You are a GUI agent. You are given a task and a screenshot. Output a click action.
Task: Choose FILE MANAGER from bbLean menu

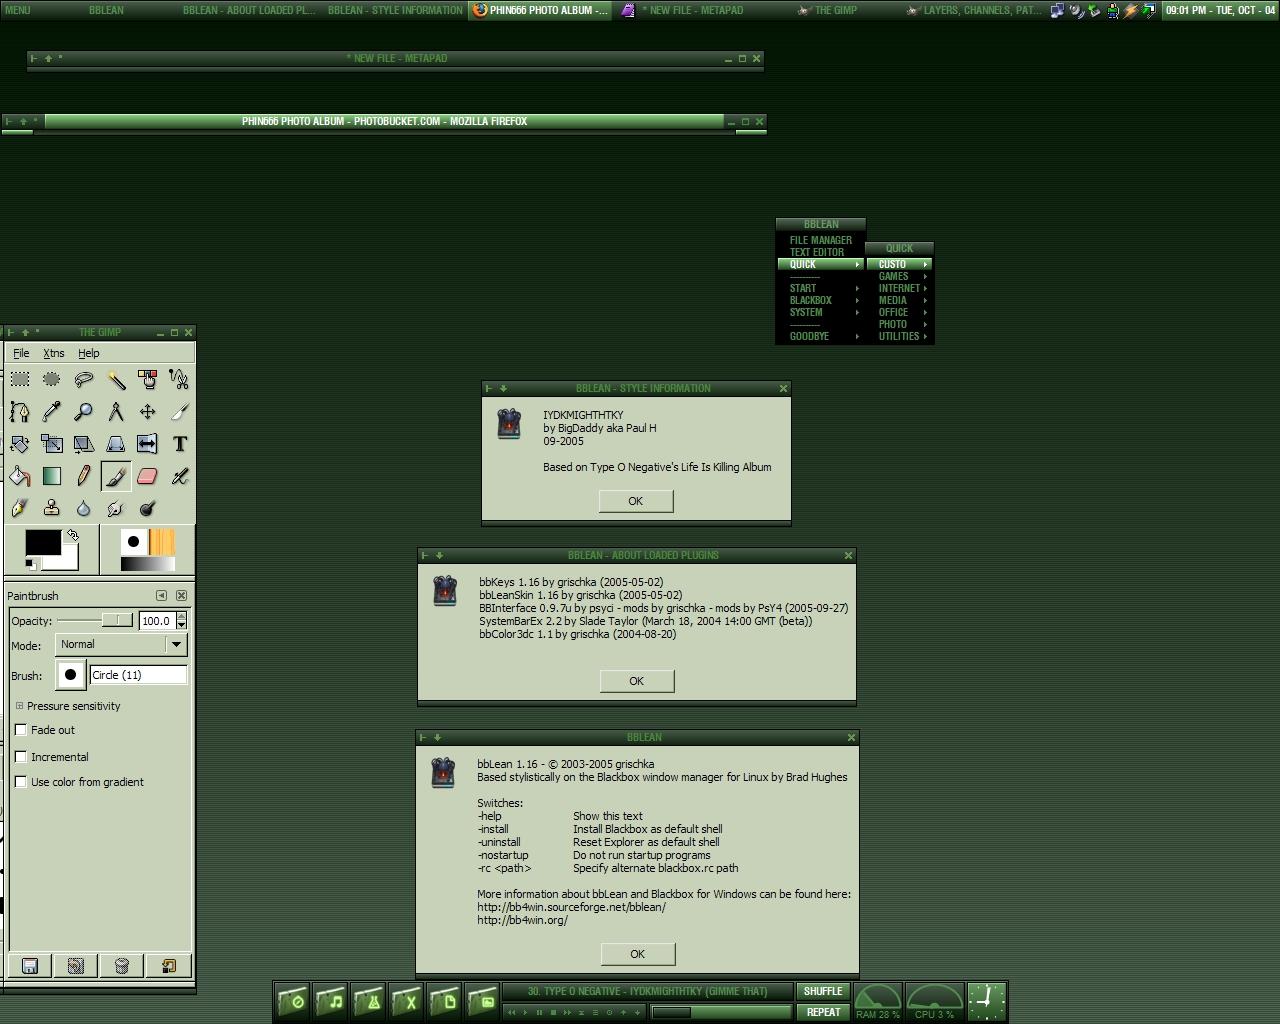[x=821, y=240]
